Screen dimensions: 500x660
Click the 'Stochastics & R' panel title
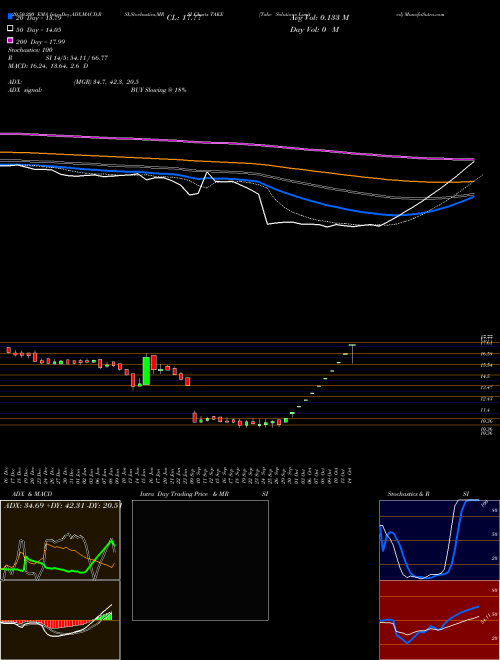click(408, 494)
